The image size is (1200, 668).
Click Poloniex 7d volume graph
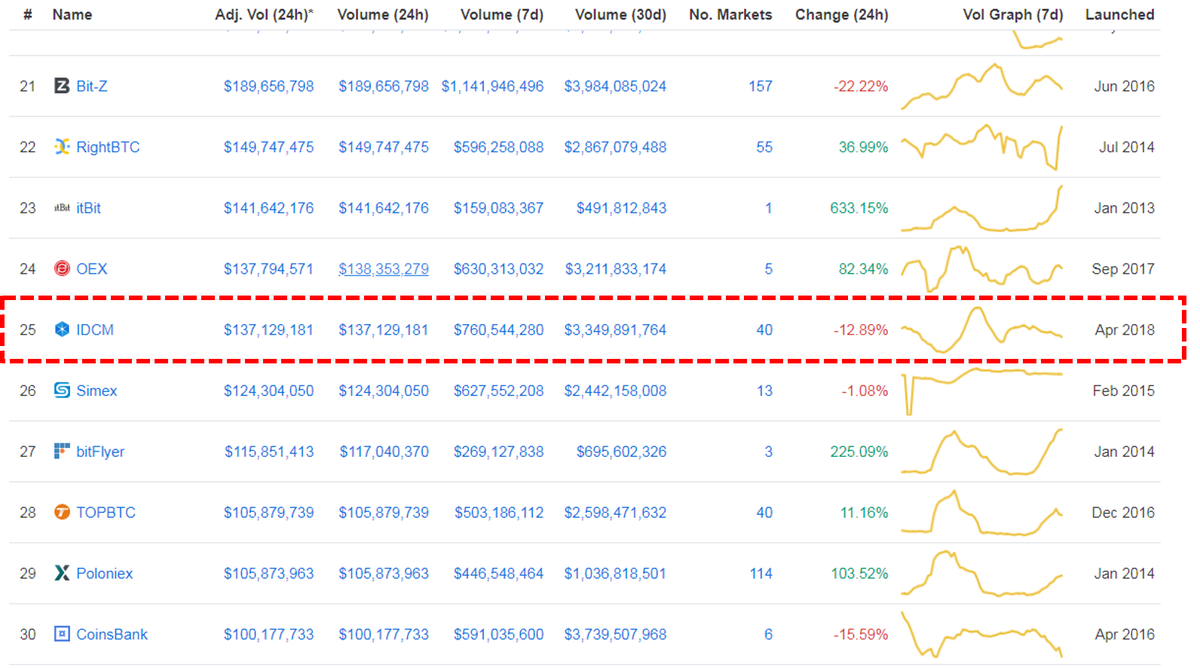point(982,573)
